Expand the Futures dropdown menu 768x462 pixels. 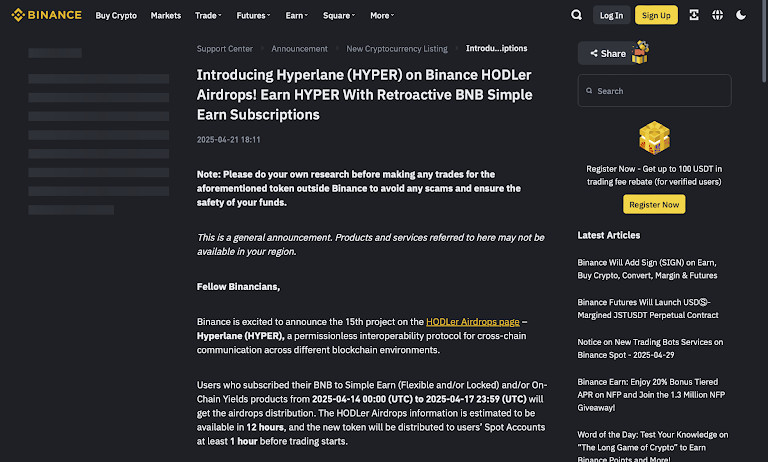(253, 15)
